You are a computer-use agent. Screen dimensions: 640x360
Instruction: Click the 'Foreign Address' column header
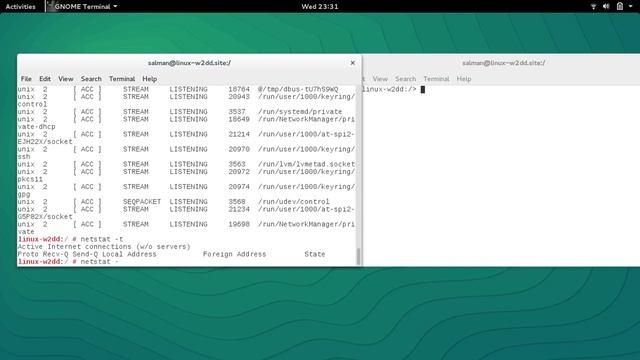coord(234,254)
